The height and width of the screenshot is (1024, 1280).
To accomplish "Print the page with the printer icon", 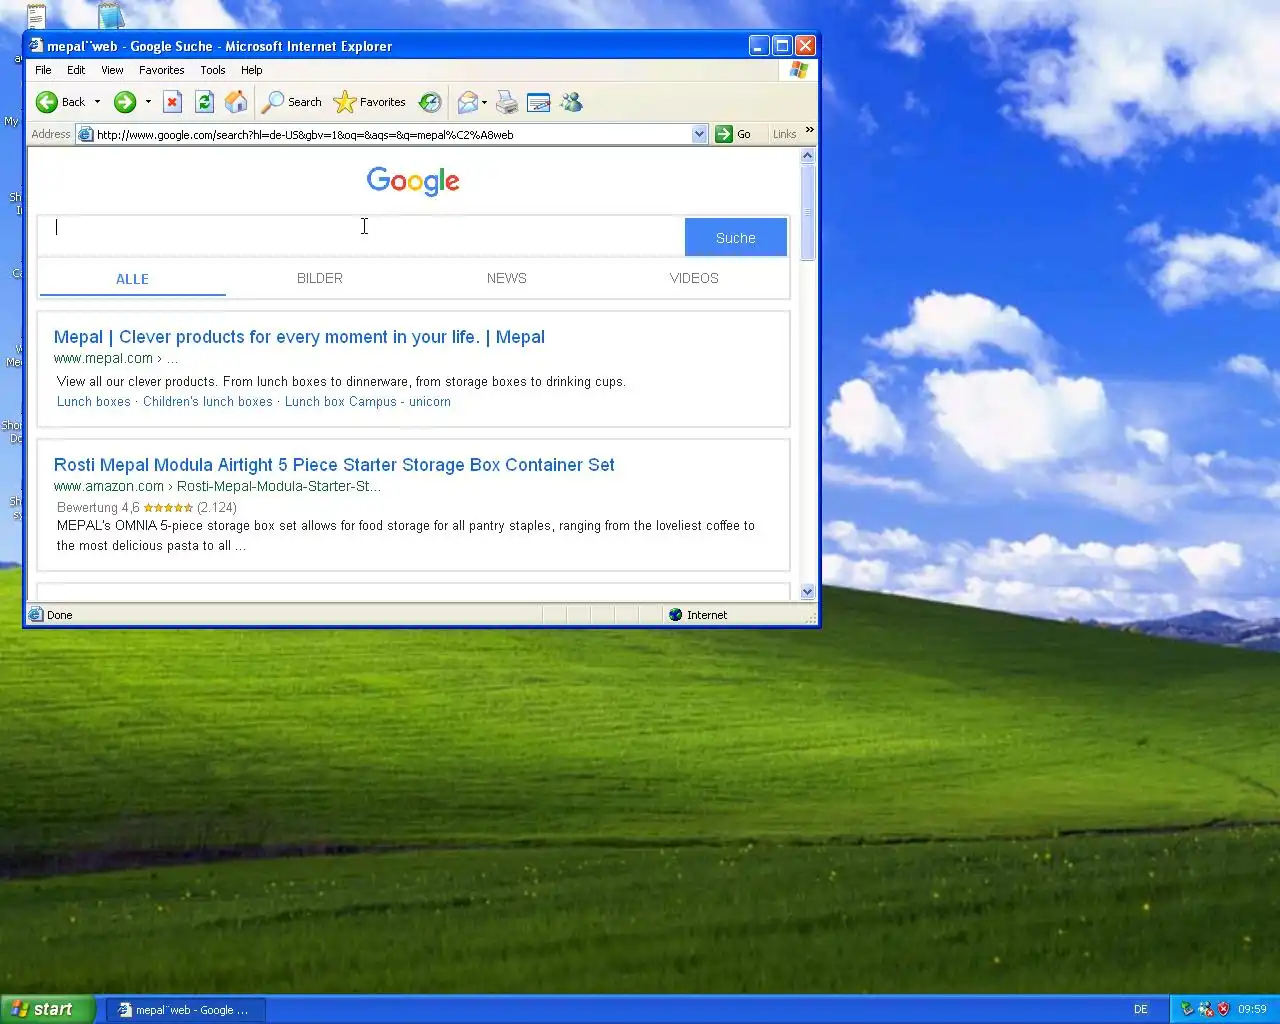I will (x=507, y=102).
